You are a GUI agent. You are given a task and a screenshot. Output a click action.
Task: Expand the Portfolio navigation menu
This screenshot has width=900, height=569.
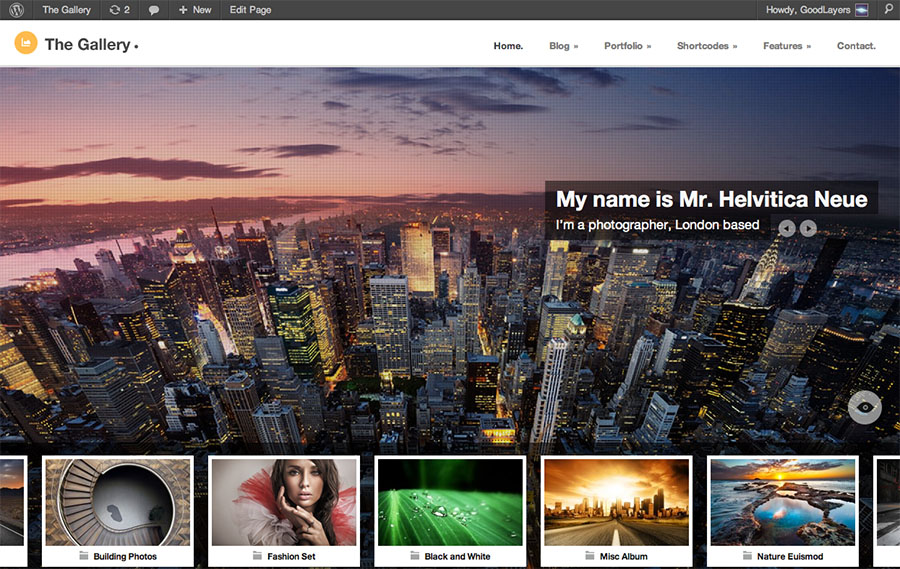[x=627, y=46]
